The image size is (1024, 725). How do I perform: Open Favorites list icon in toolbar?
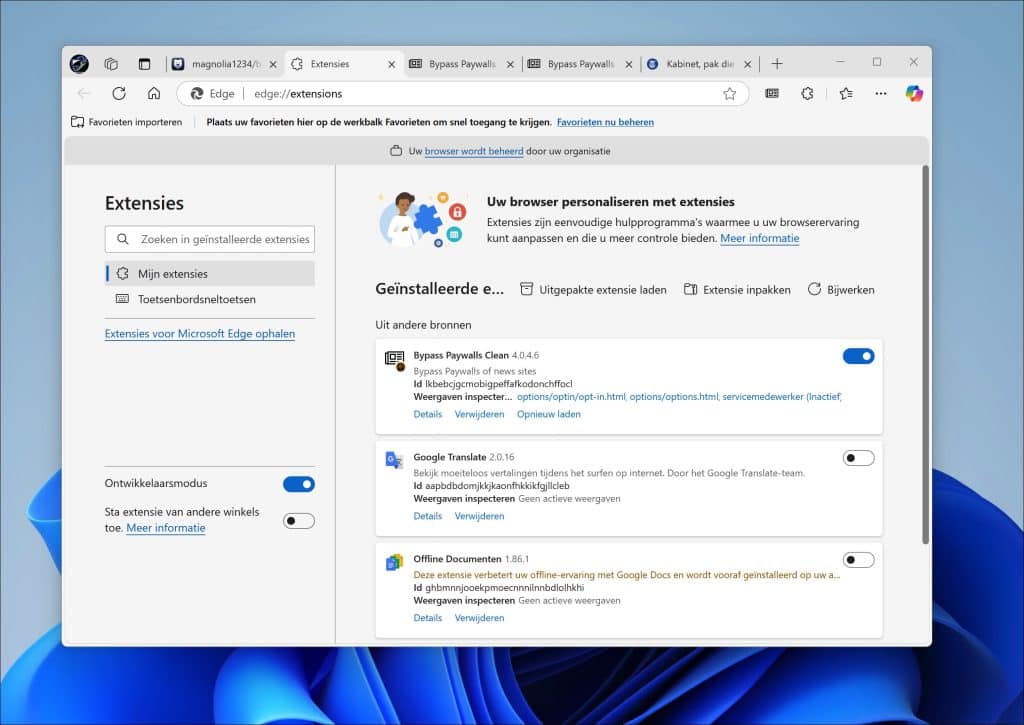[846, 93]
